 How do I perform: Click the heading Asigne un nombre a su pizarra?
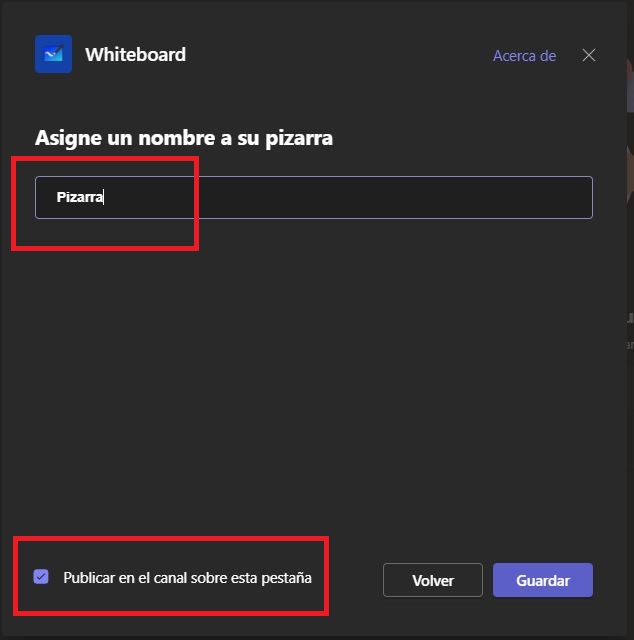(184, 138)
